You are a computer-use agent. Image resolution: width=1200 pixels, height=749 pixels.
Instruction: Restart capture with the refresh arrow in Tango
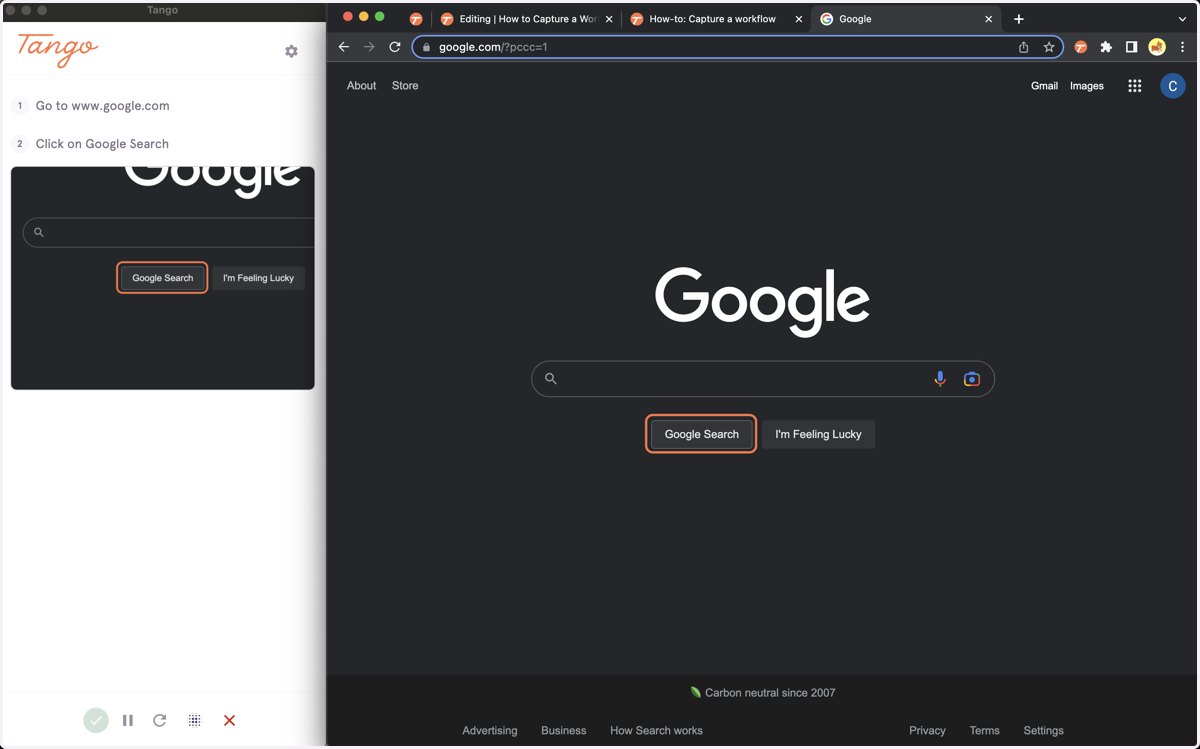[160, 720]
